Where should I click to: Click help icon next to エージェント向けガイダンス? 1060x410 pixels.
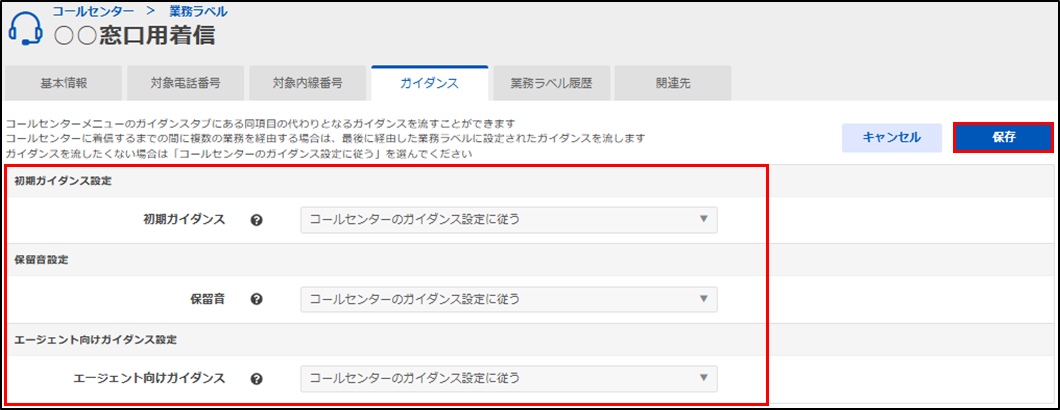pyautogui.click(x=256, y=379)
